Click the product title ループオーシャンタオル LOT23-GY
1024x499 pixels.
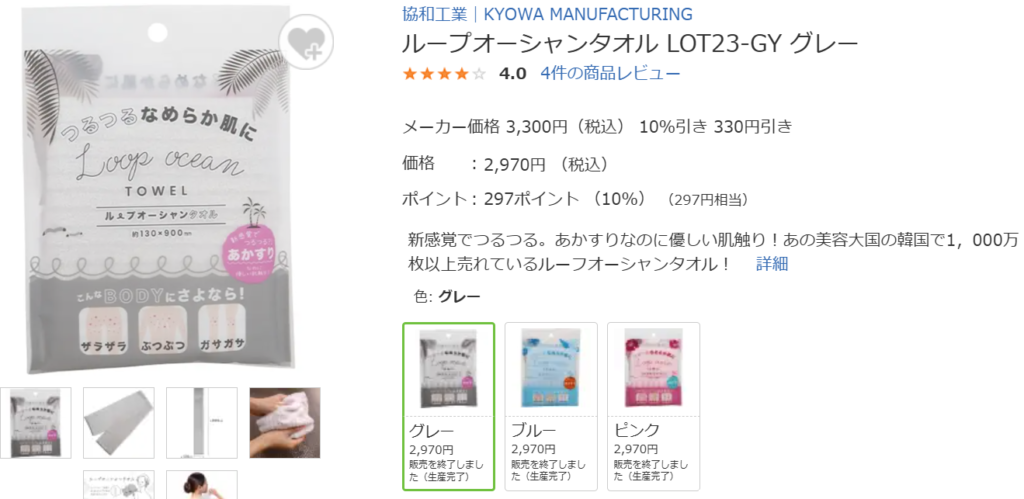[630, 44]
